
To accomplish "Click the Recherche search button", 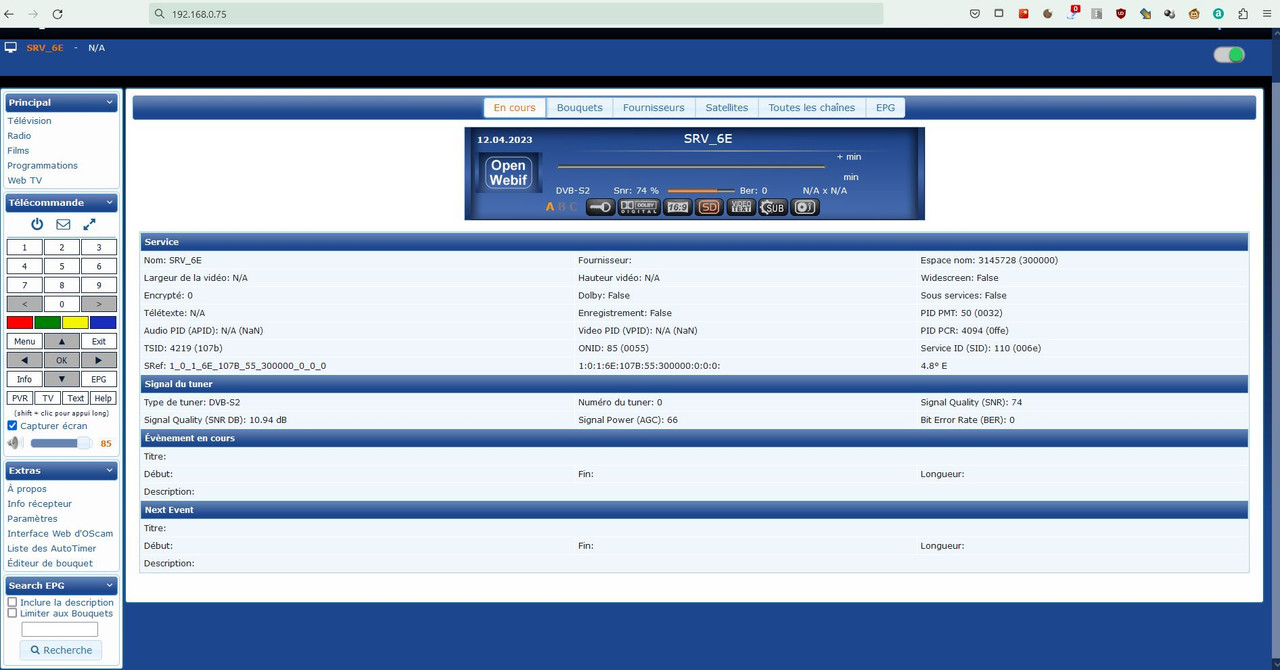I will tap(61, 650).
